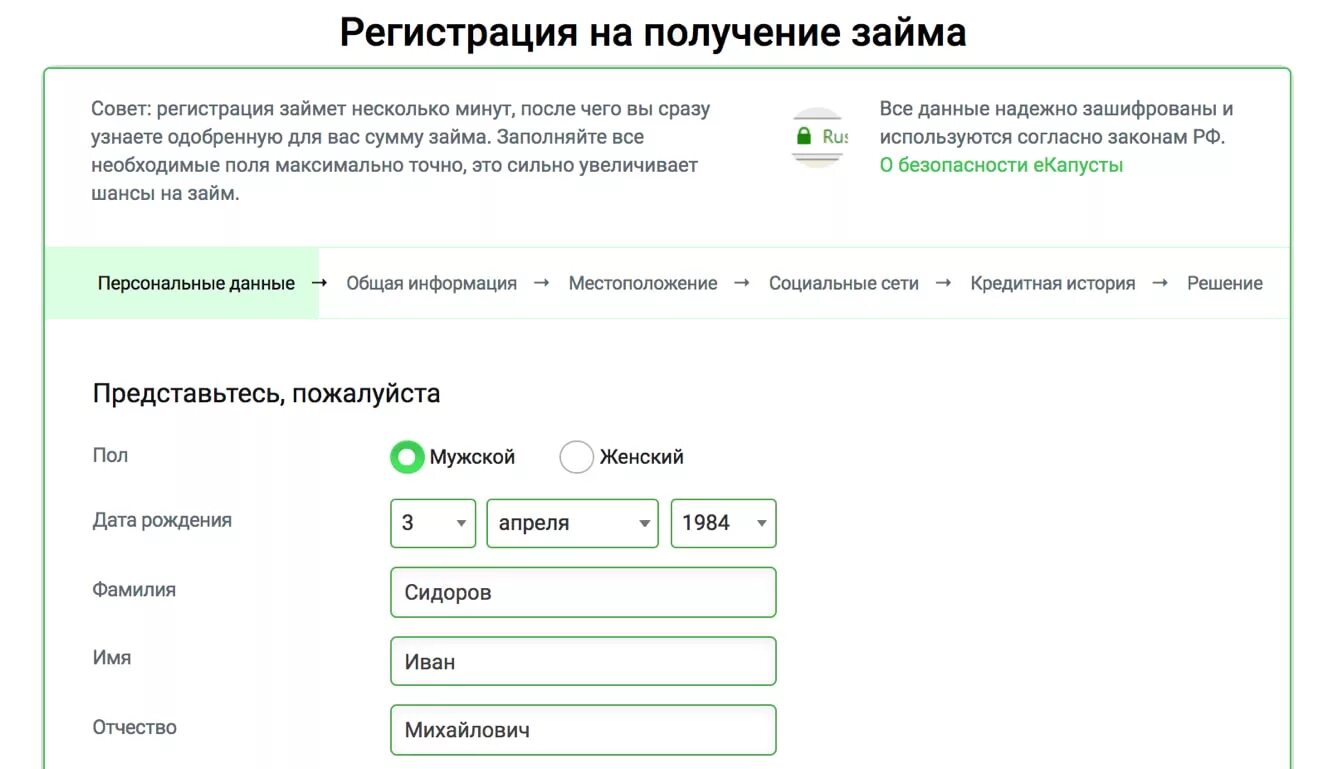Screen dimensions: 1333x769
Task: Click the Отчество field label
Action: coord(134,727)
